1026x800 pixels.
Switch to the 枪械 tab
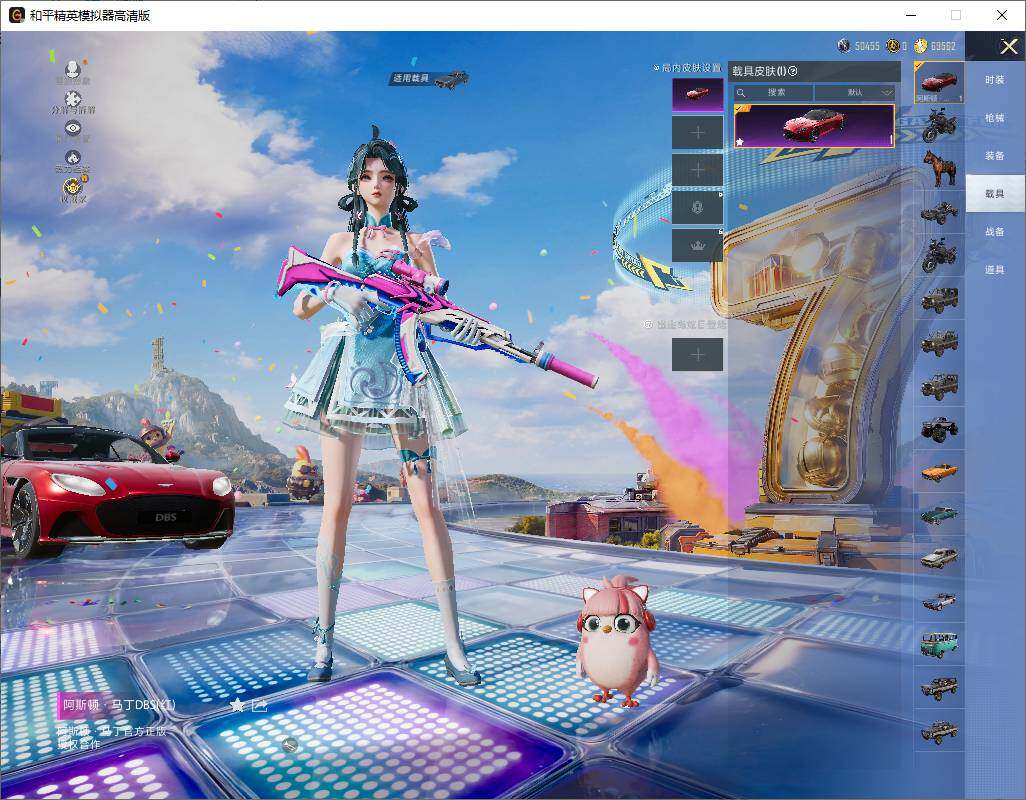coord(995,118)
